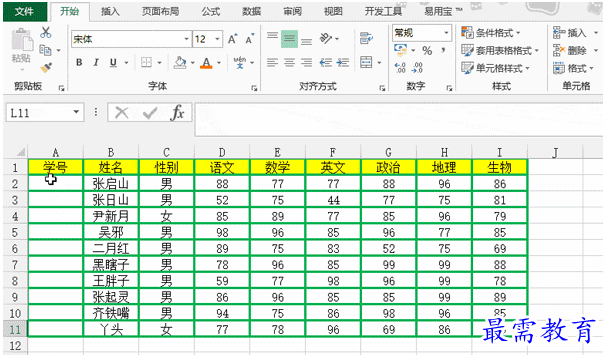Click the formula bar cancel X button
Viewport: 604px width, 362px height.
[122, 113]
